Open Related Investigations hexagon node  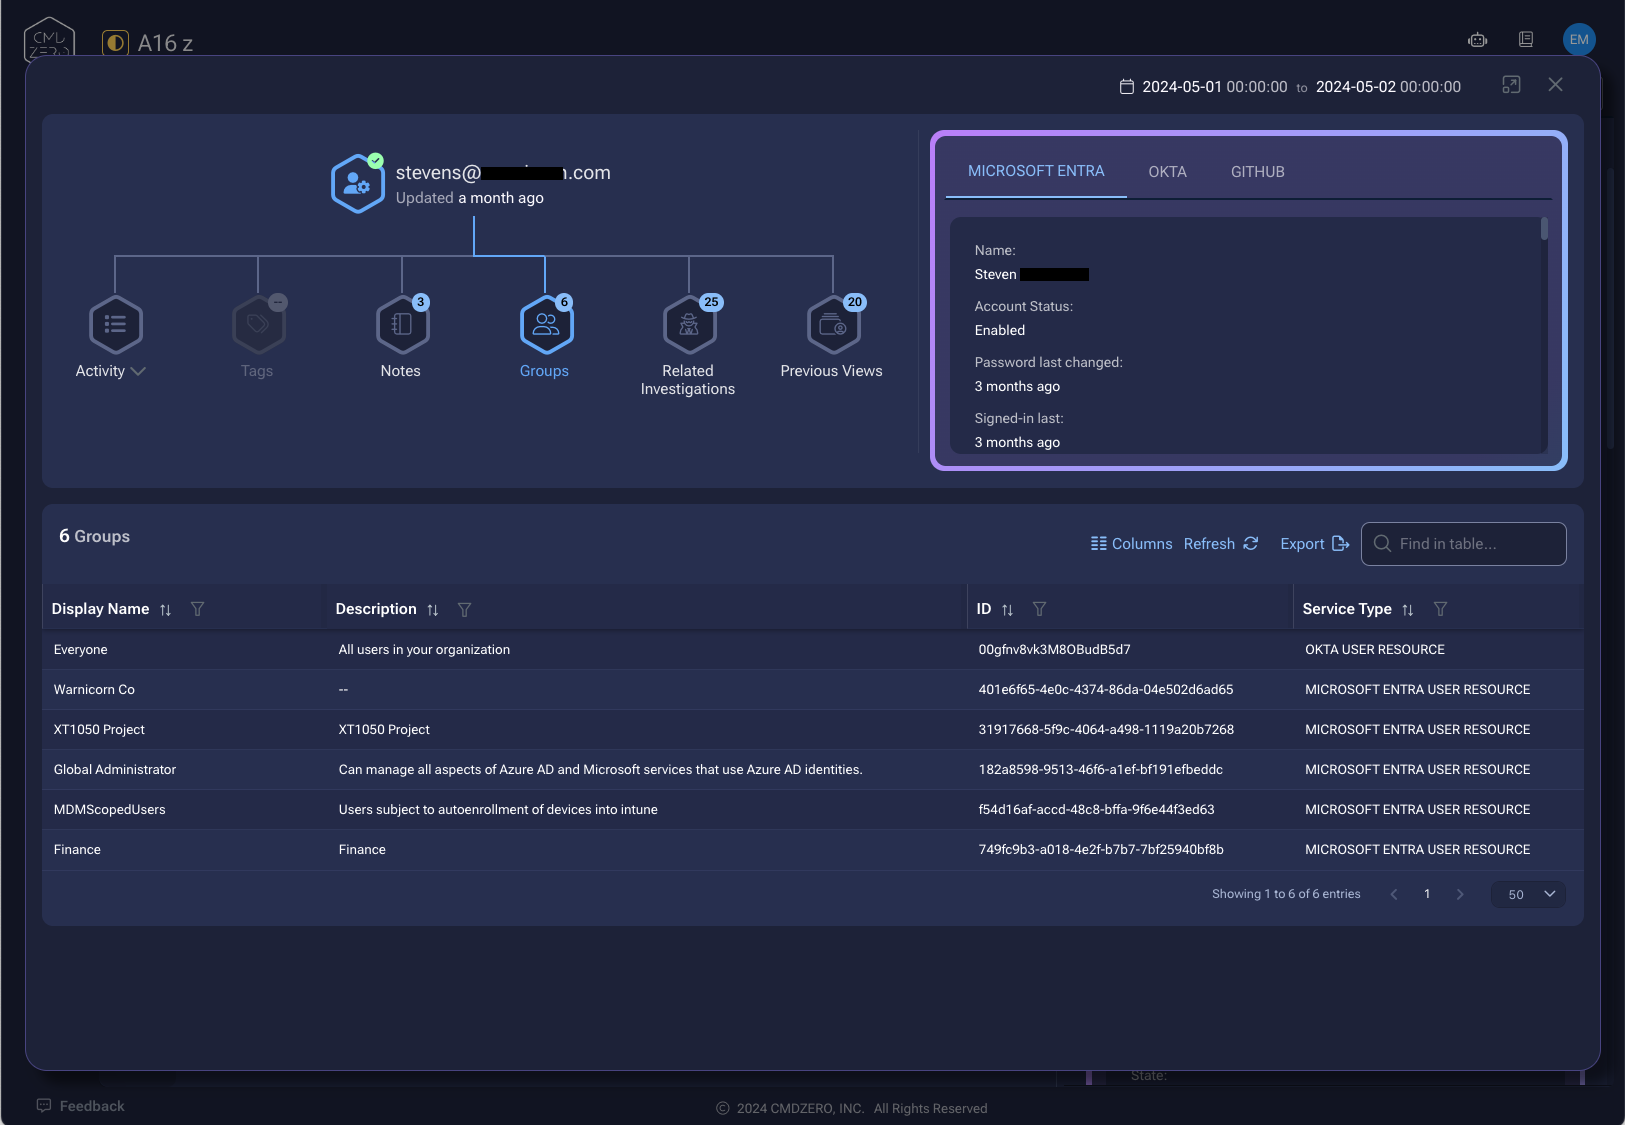click(689, 324)
